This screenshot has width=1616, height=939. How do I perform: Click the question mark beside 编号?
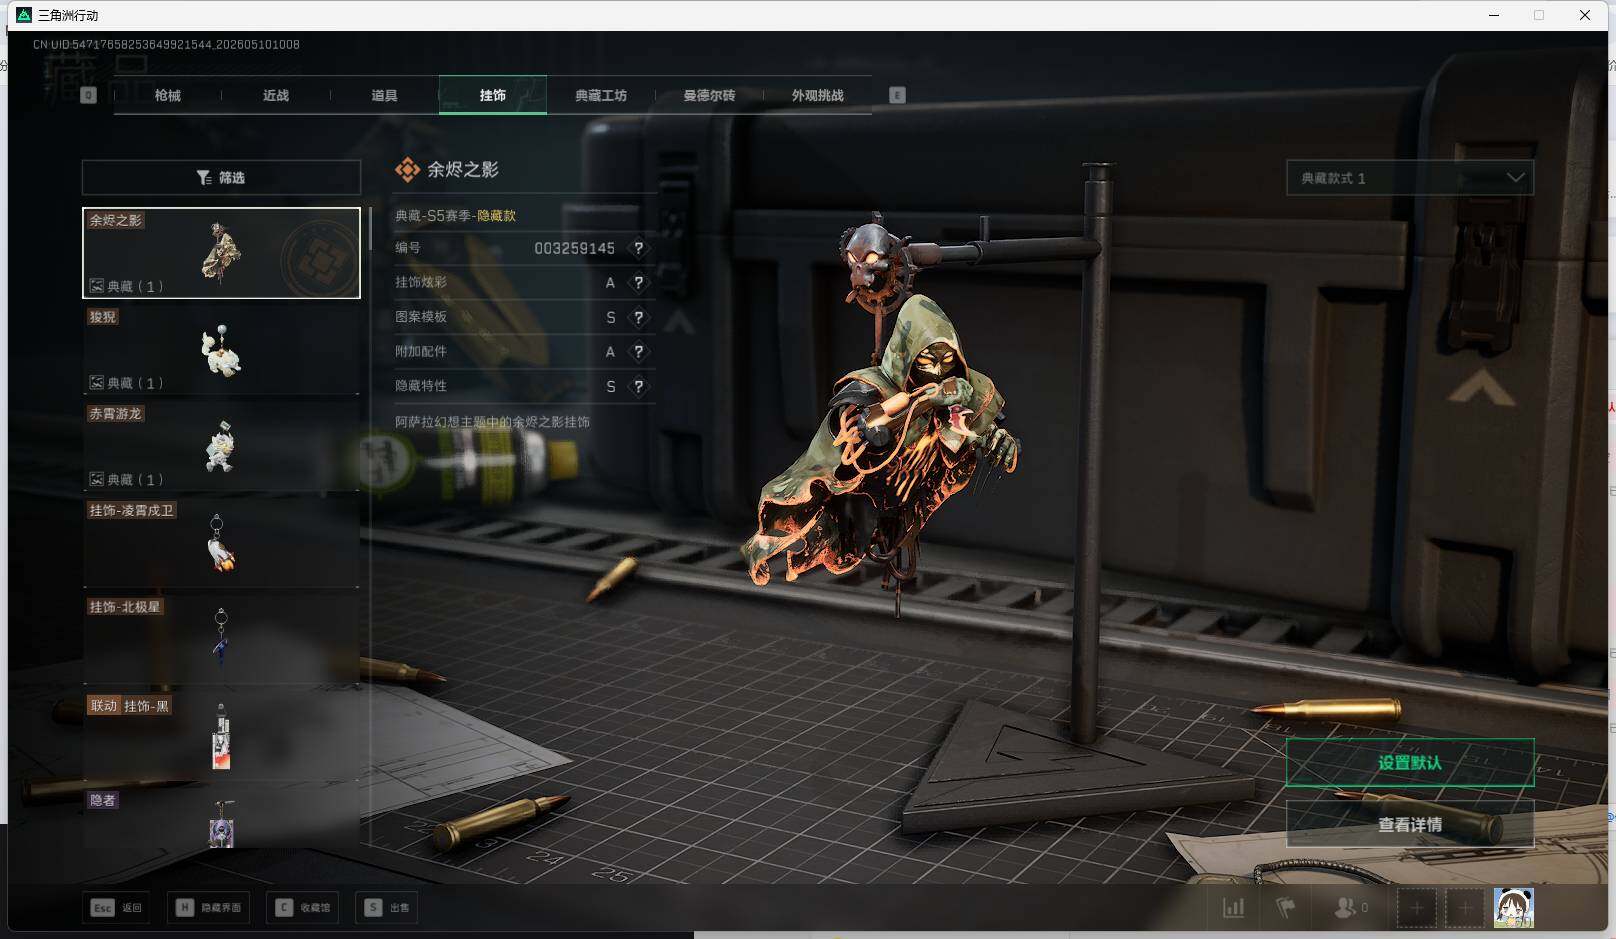(x=638, y=248)
